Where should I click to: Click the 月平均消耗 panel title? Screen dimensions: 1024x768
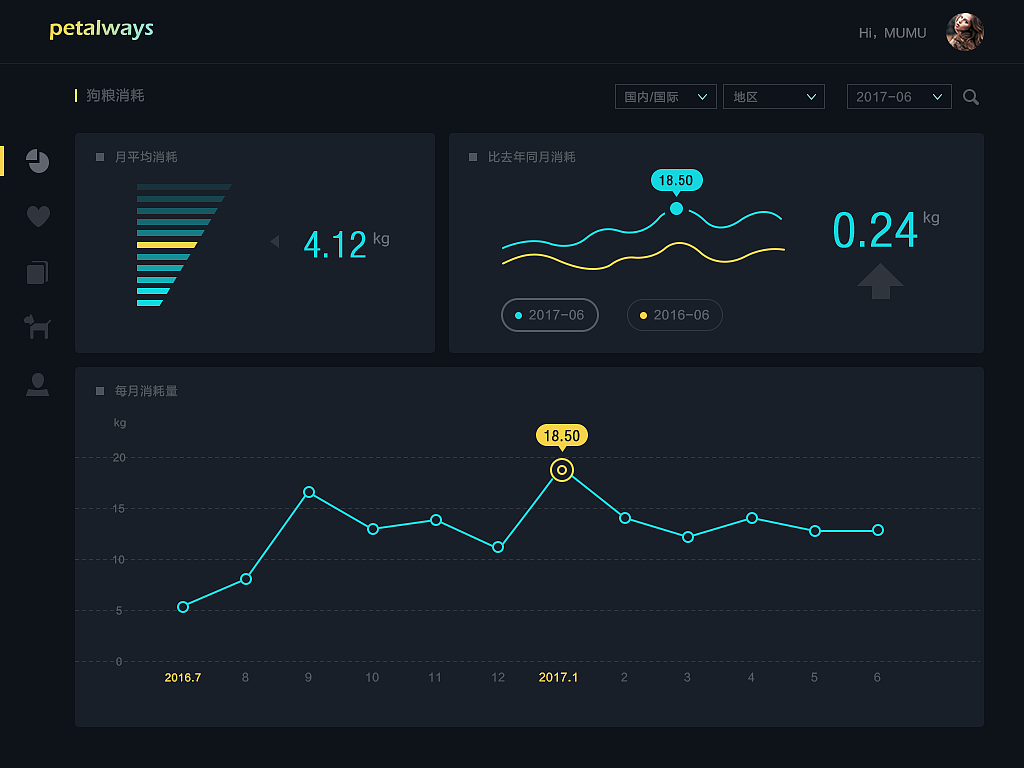click(x=146, y=157)
